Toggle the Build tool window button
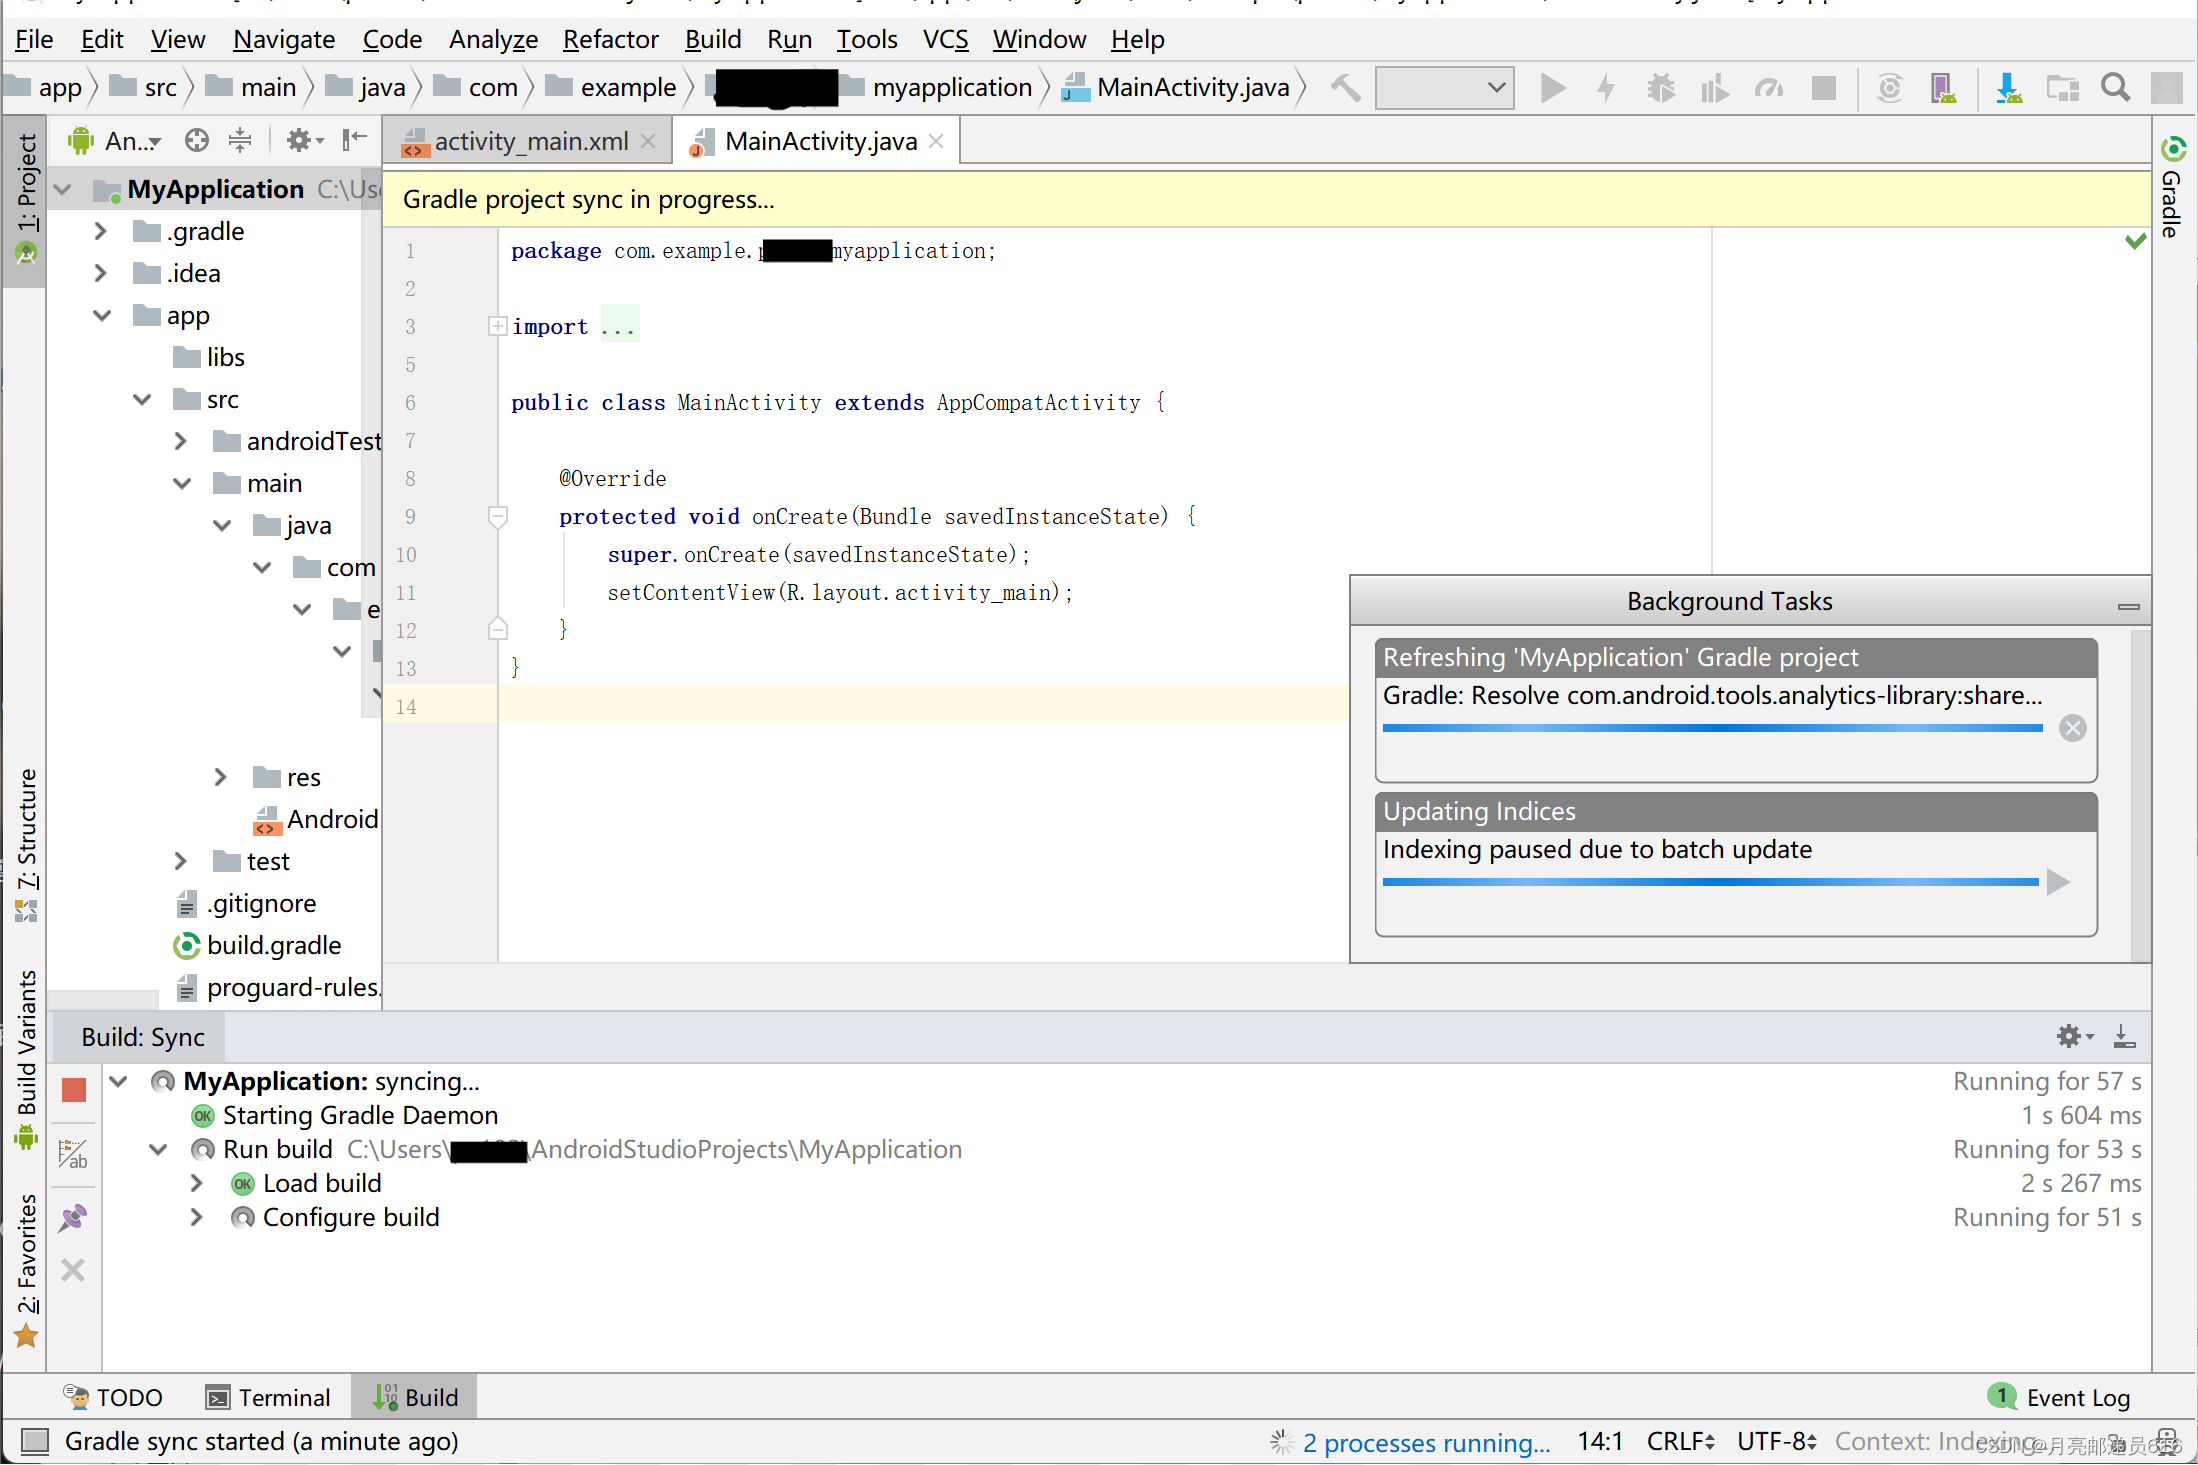Screen dimensions: 2198x1465 coord(416,1397)
